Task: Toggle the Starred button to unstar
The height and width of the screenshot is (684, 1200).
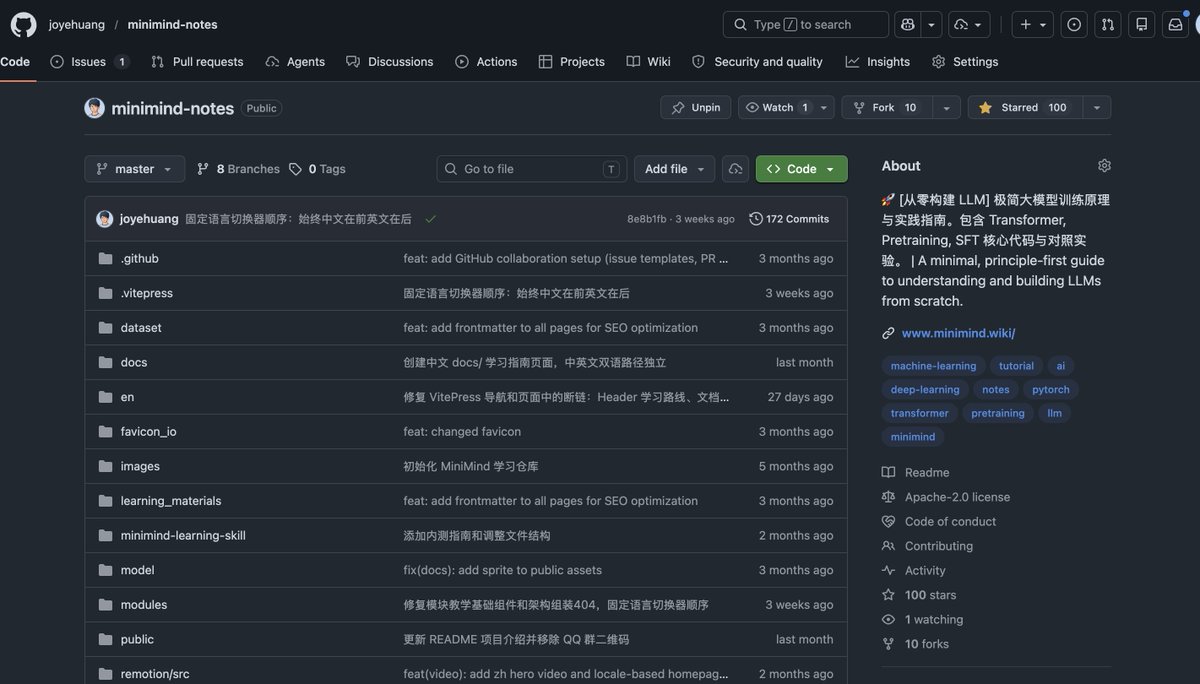Action: (1024, 108)
